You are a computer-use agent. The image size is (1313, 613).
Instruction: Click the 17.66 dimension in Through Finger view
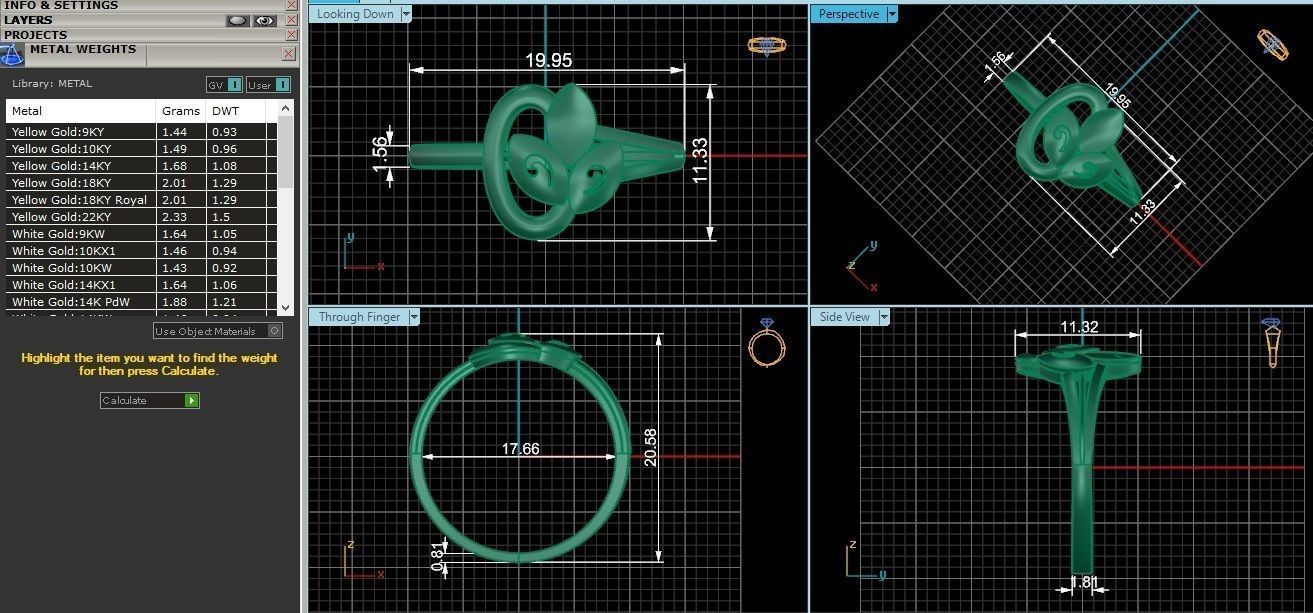(520, 449)
